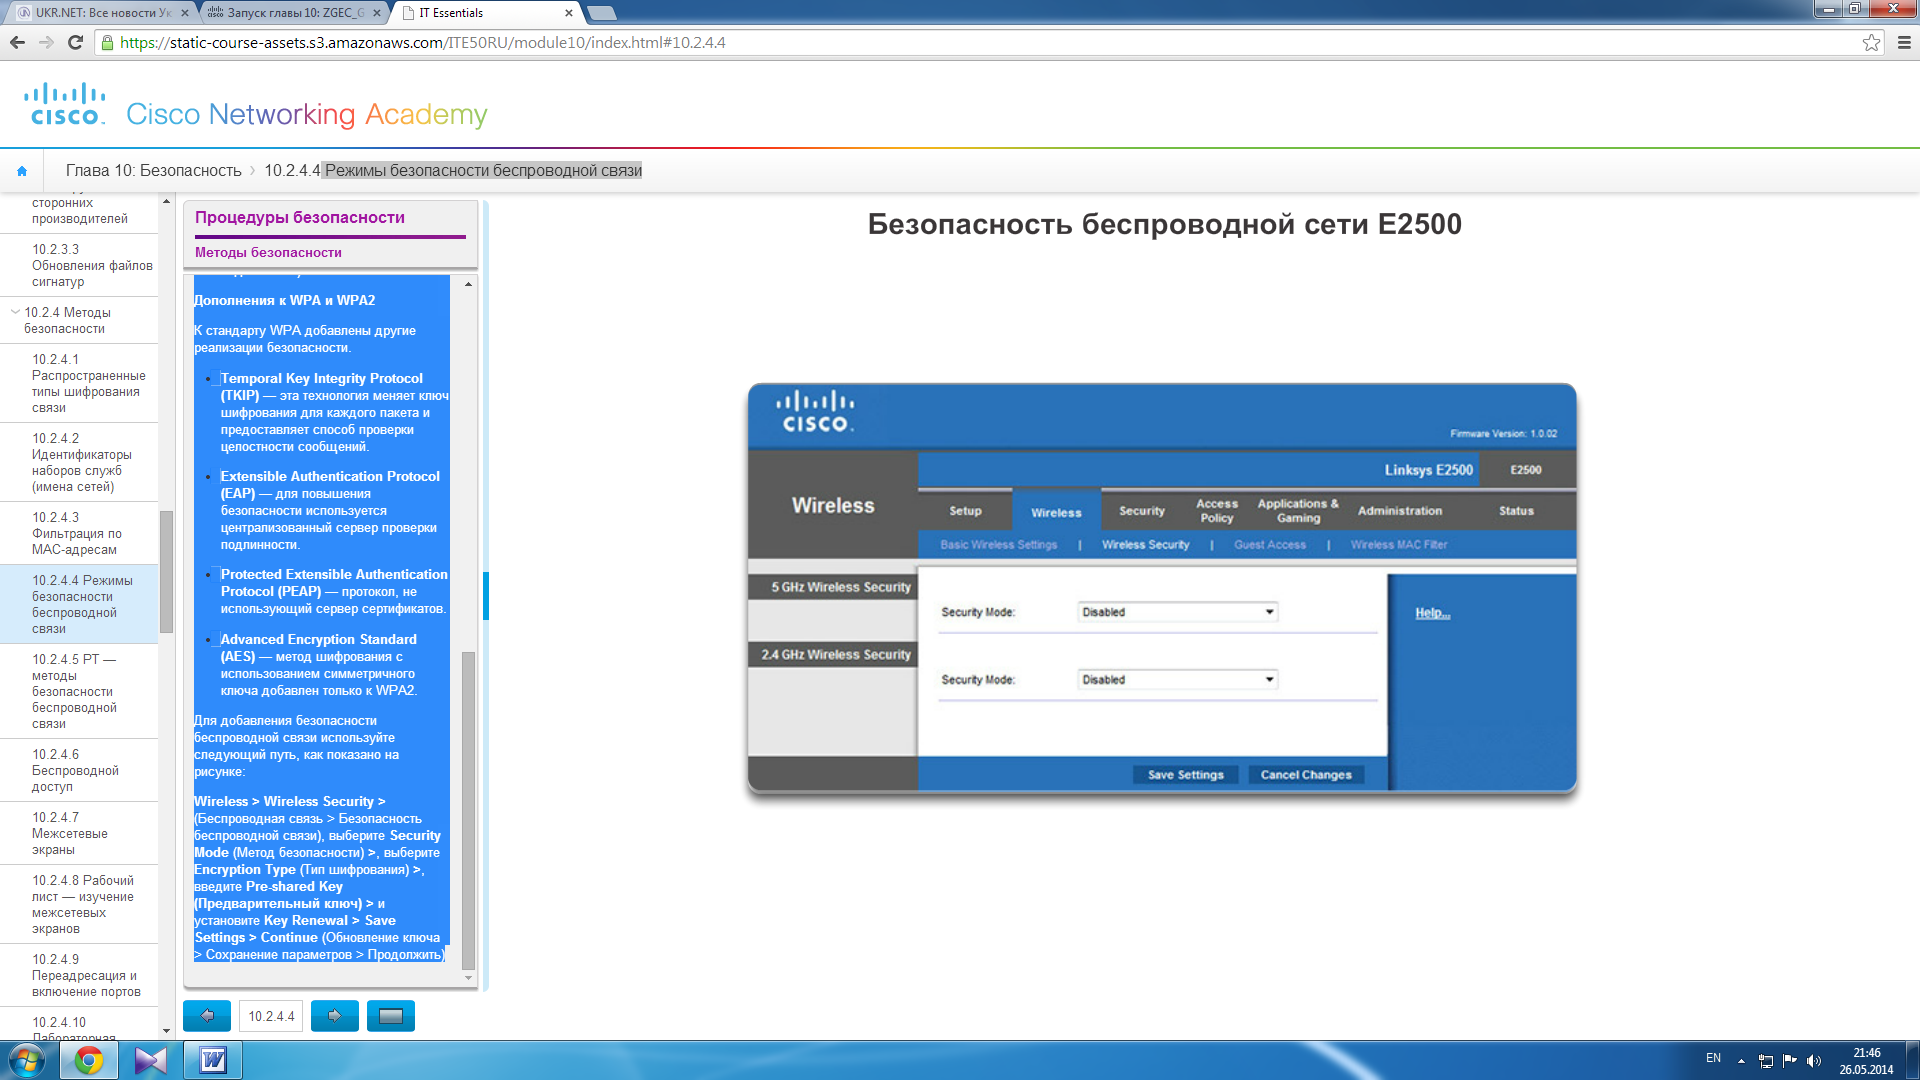Show hidden tray icons arrow

coord(1741,1061)
